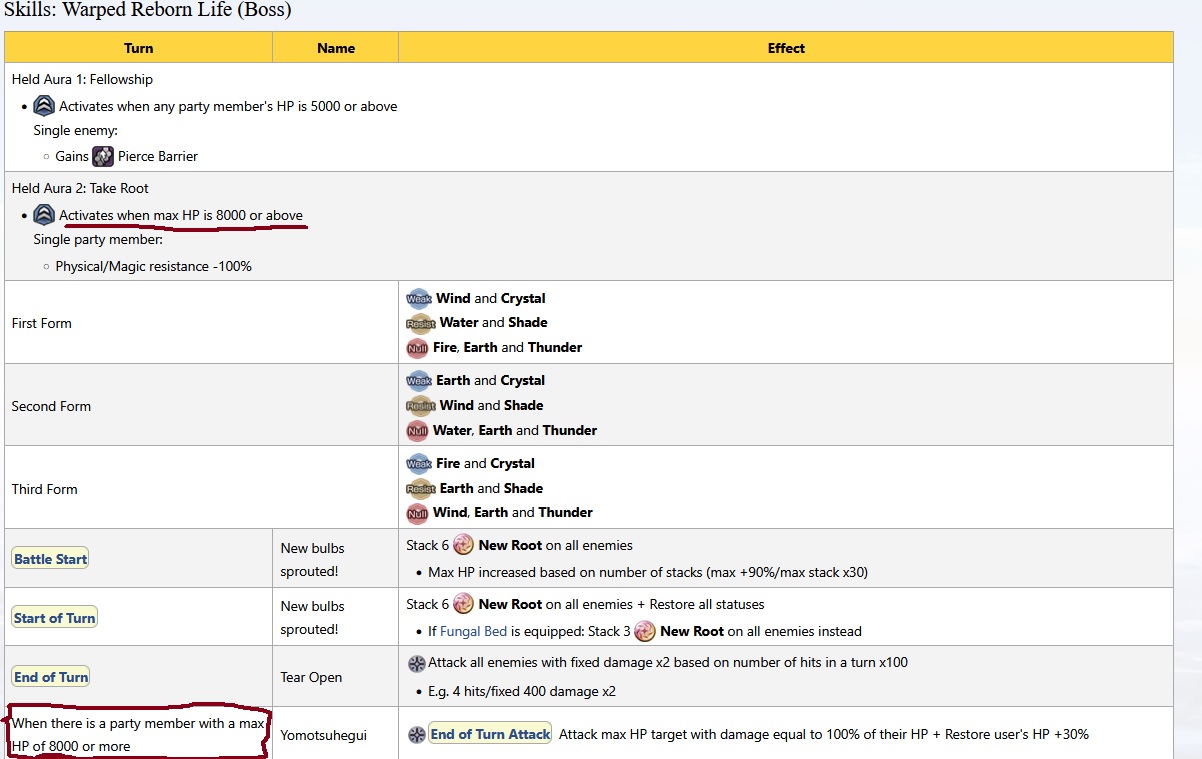Click the Held Aura 2: Take Root text
Screen dimensions: 1202x759
(x=80, y=188)
